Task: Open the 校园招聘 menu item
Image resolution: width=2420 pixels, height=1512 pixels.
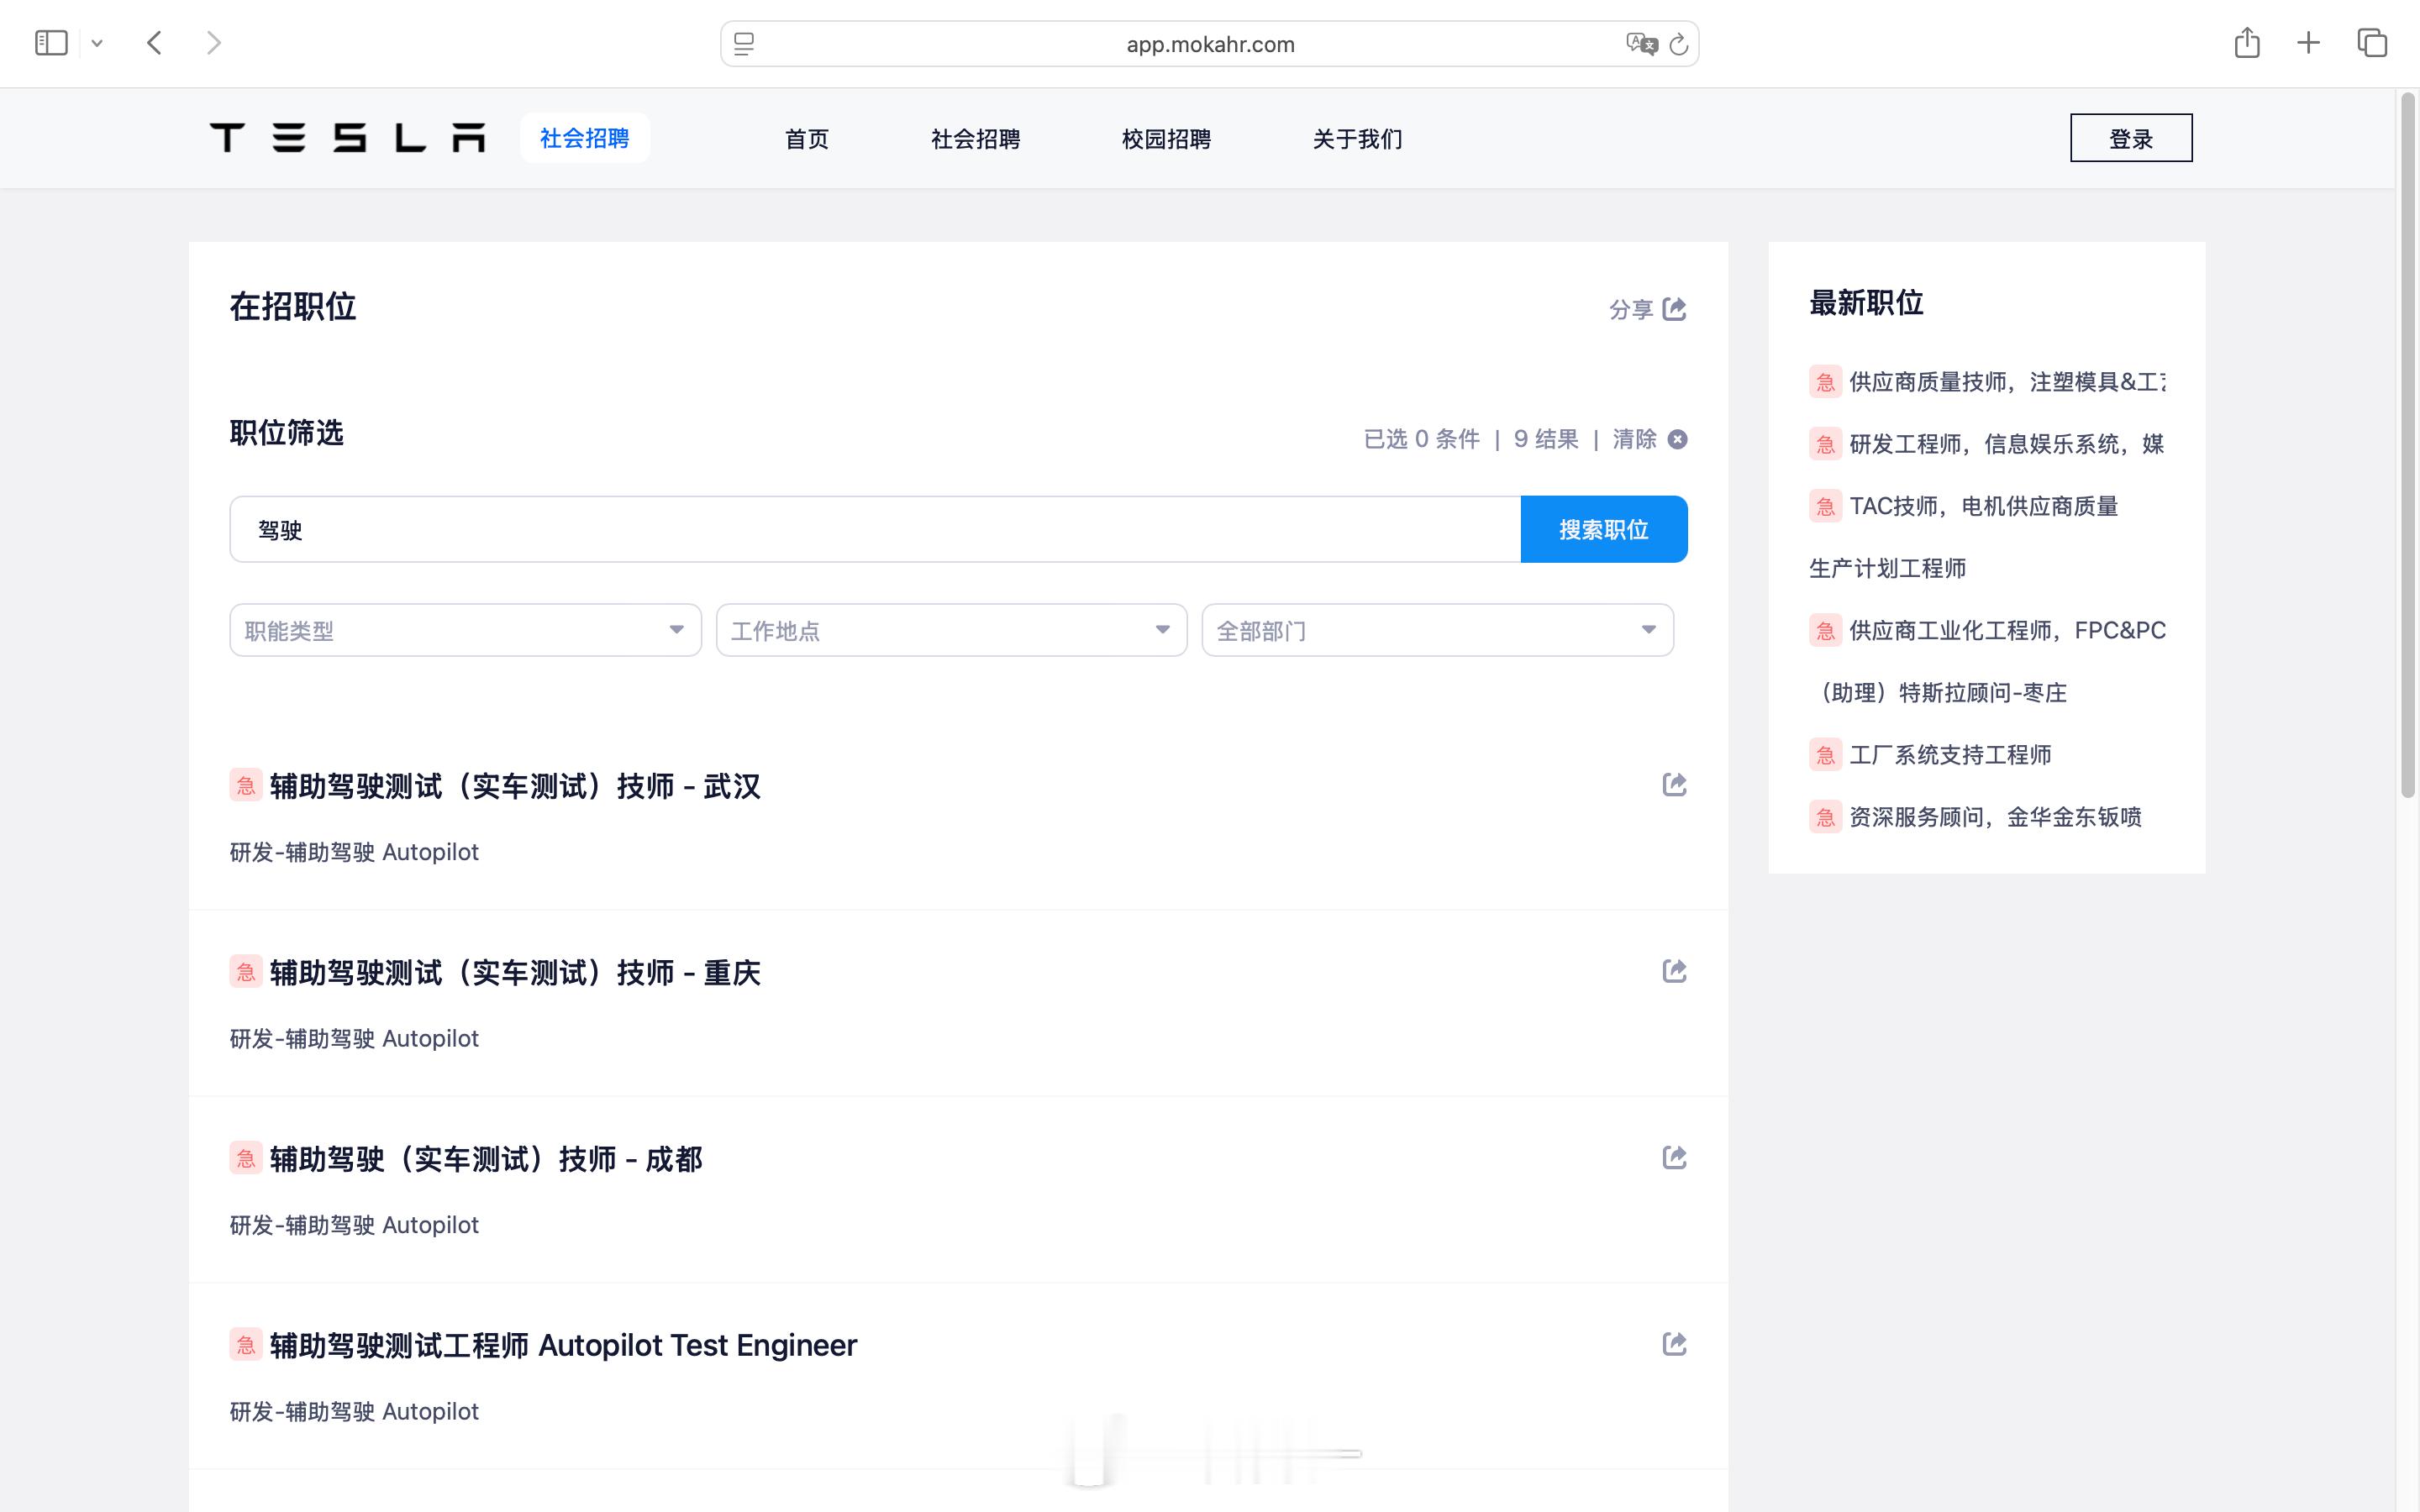Action: coord(1166,139)
